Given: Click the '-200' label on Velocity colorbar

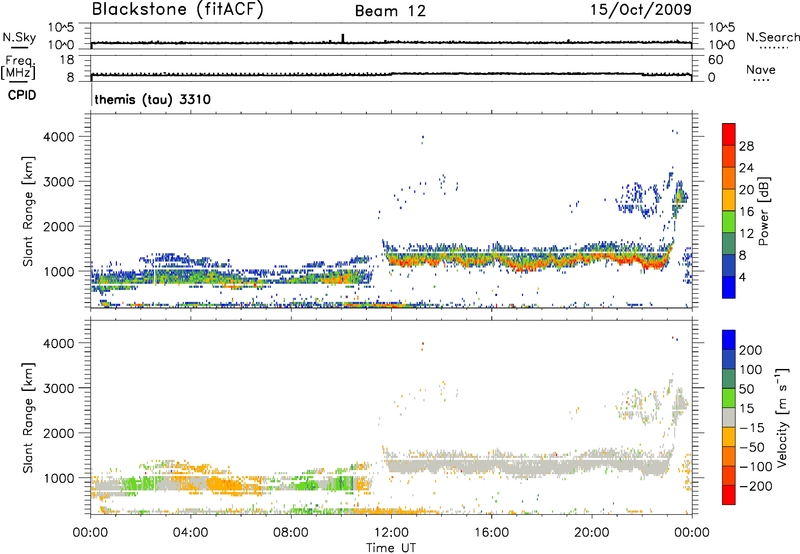Looking at the screenshot, I should [x=756, y=486].
